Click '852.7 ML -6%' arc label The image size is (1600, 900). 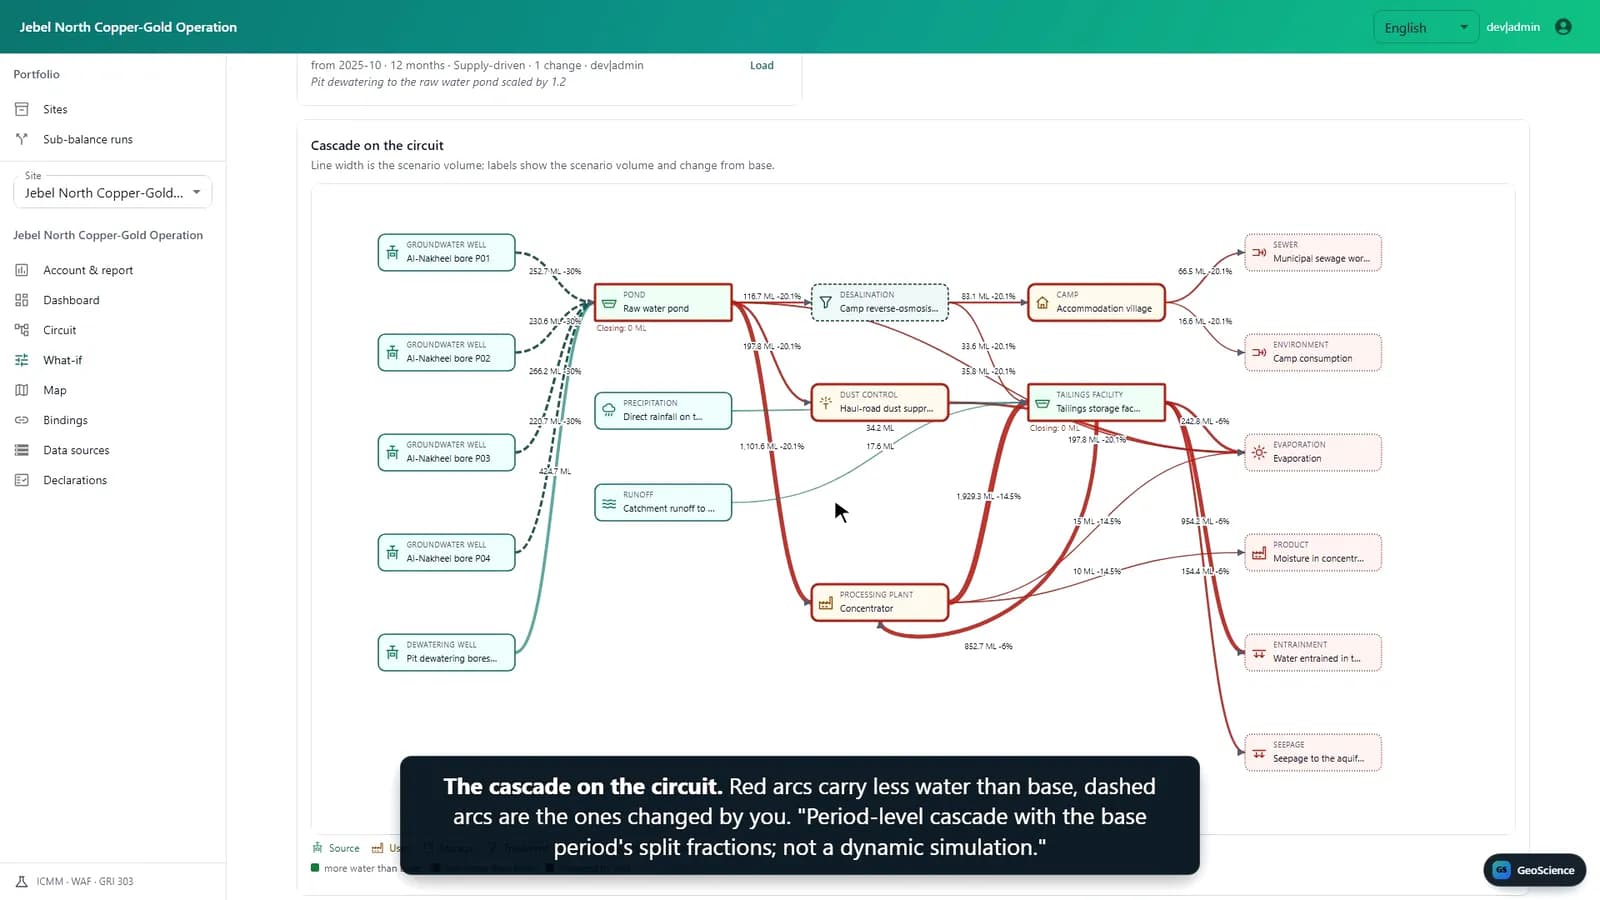(x=988, y=646)
